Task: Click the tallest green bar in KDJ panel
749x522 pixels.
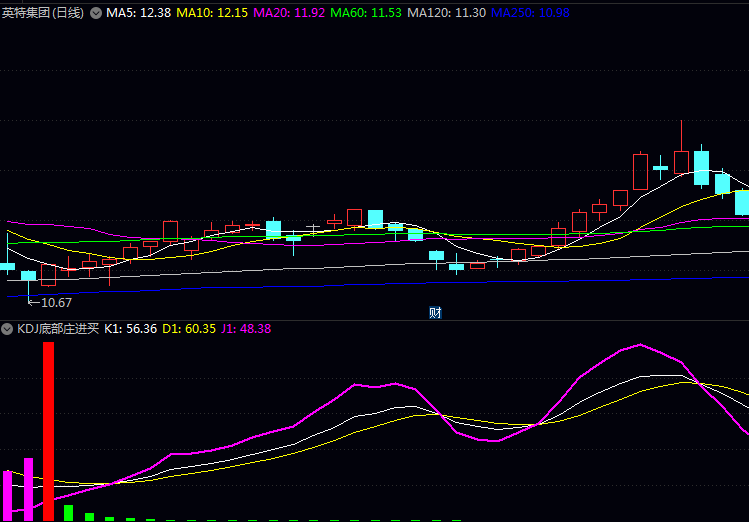Action: point(68,513)
